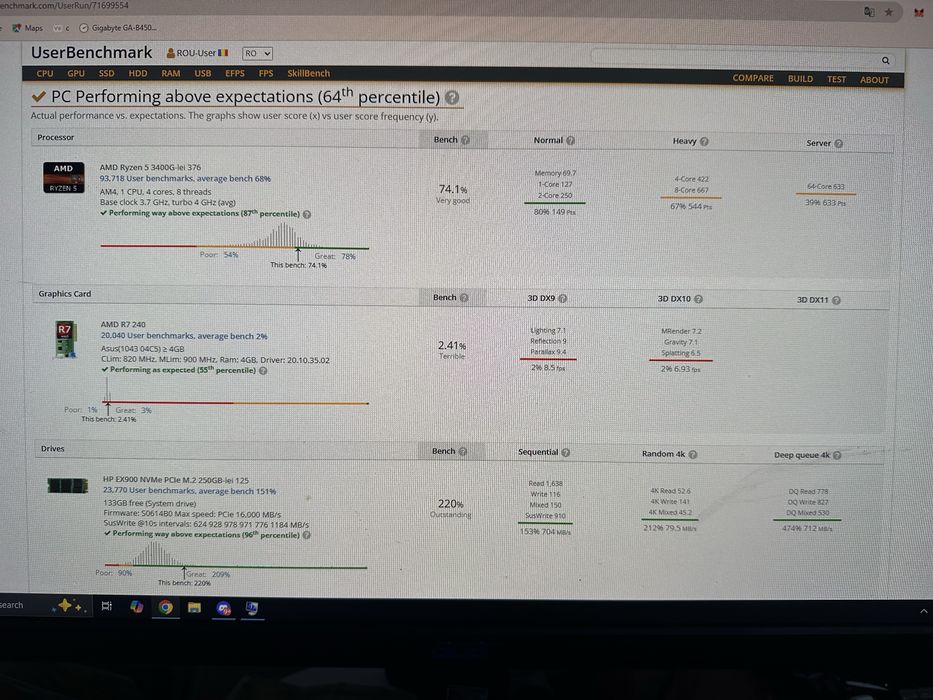Screen dimensions: 933x700
Task: Click BUILD in the navigation bar
Action: 800,79
